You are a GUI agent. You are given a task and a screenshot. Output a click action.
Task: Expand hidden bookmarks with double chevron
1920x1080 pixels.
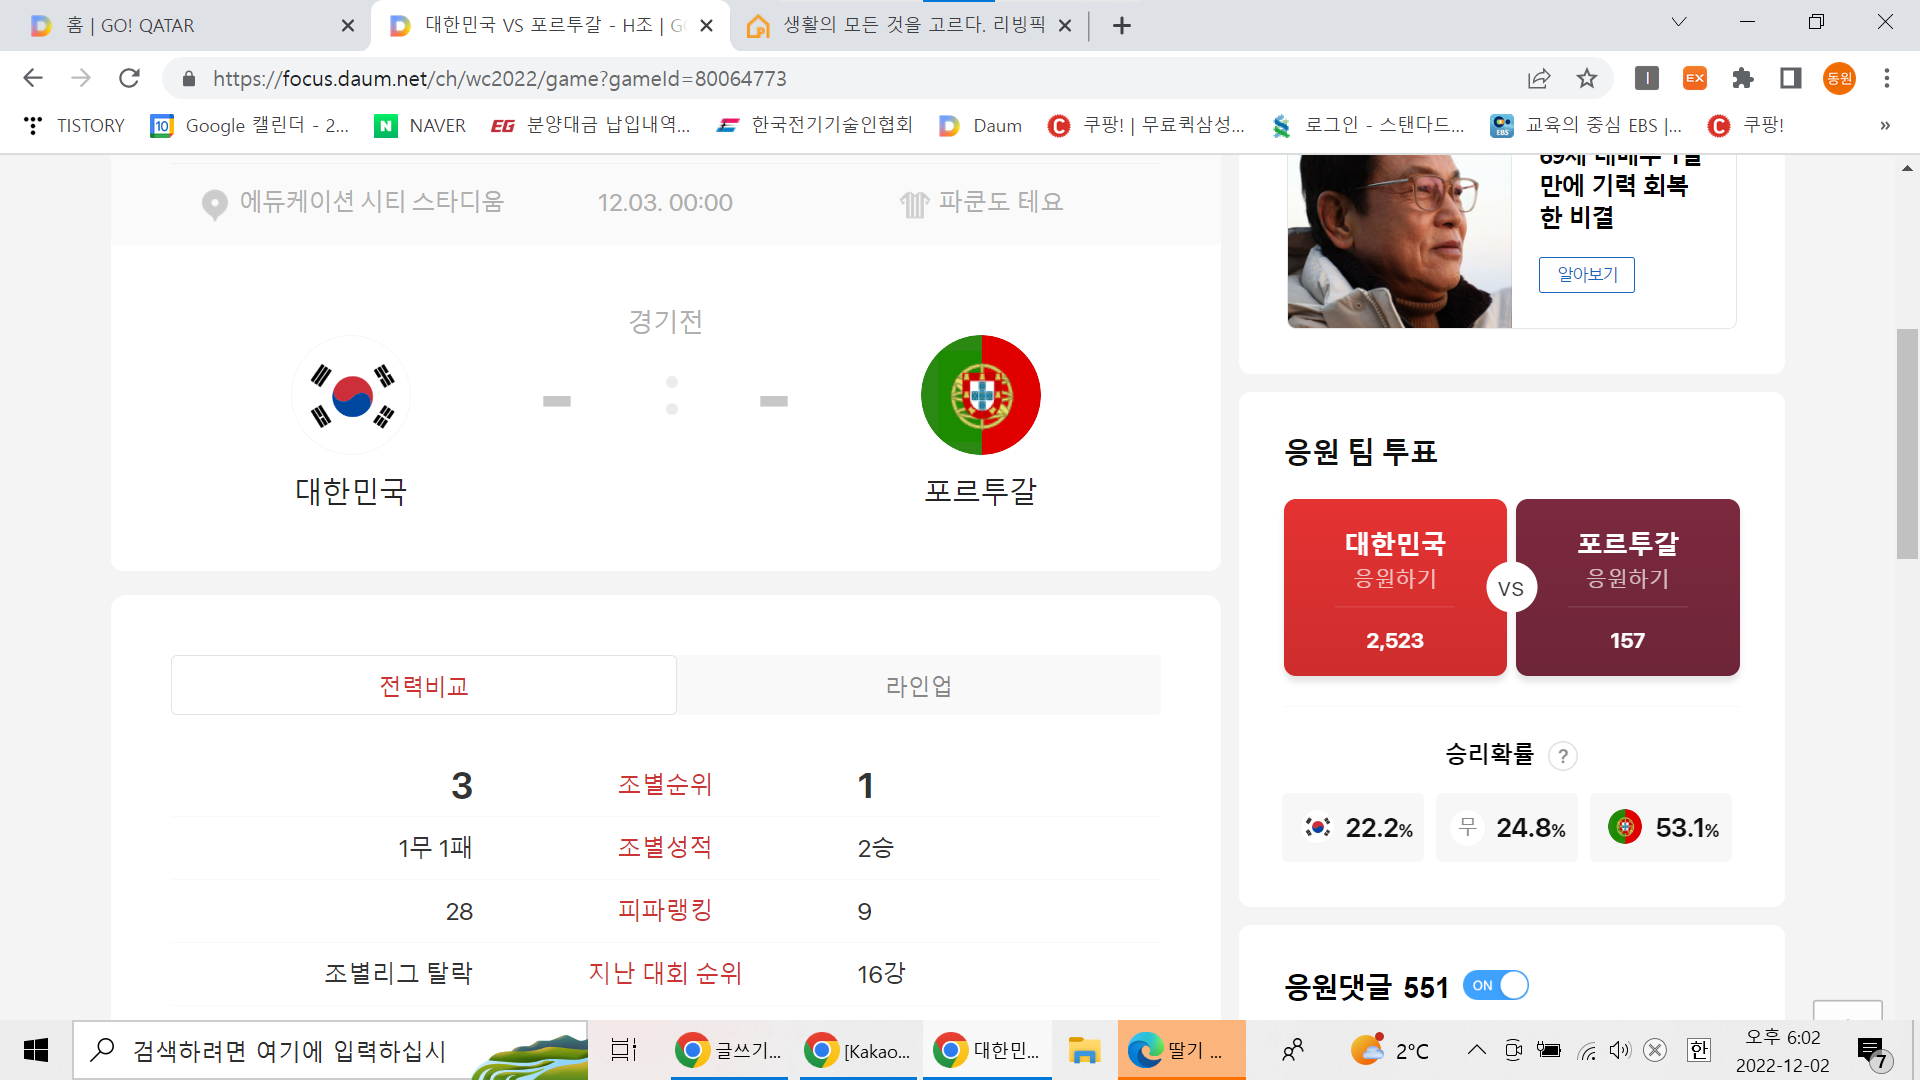tap(1885, 125)
